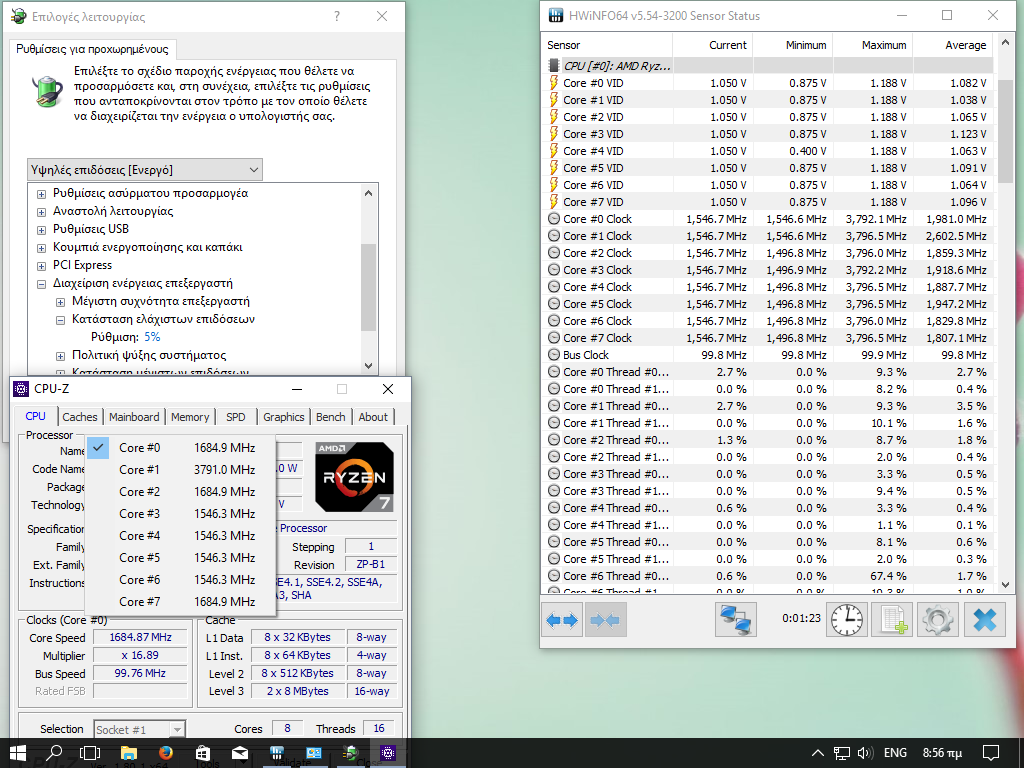Switch to CPU-Z Caches tab
The height and width of the screenshot is (768, 1024).
[x=80, y=417]
